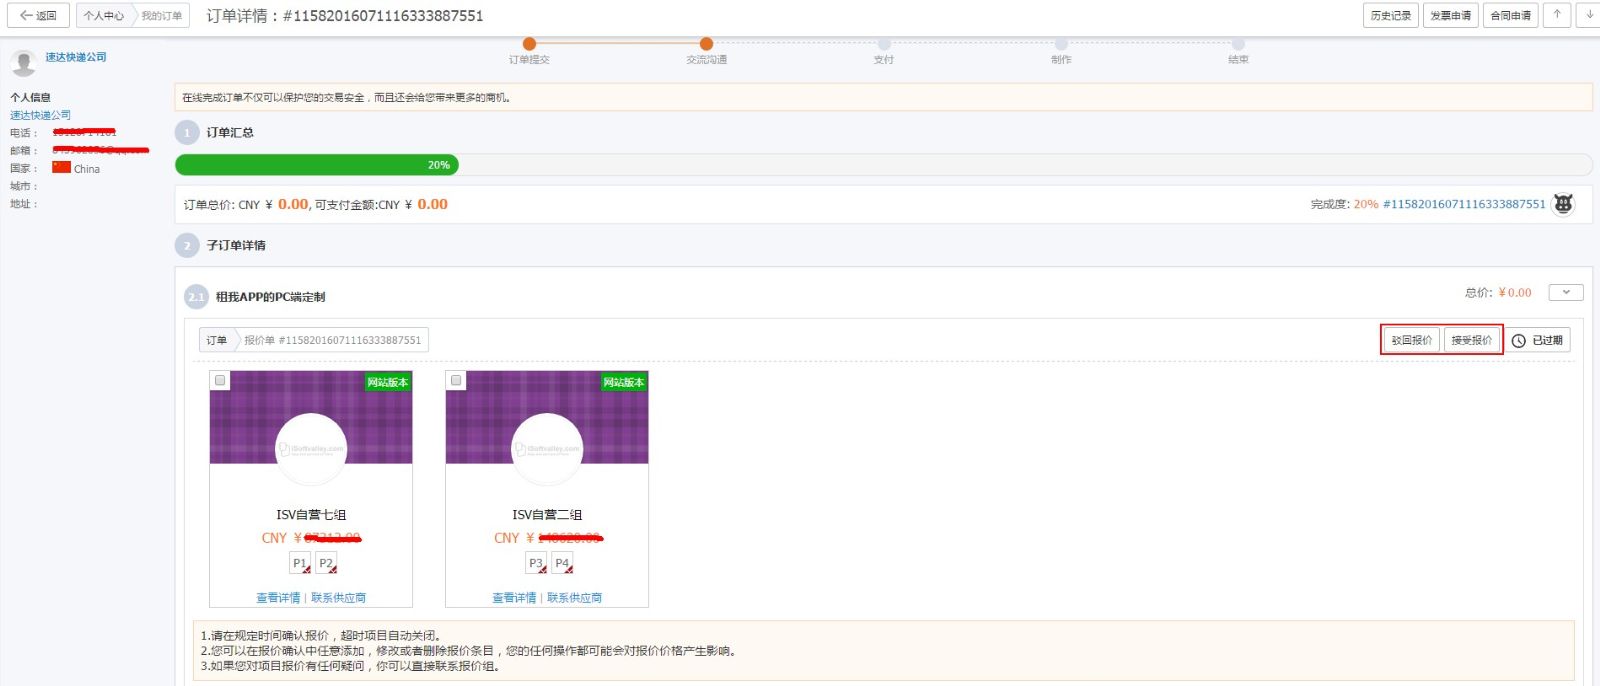
Task: Tick the checkbox on ISV自营七组 card
Action: (x=220, y=381)
